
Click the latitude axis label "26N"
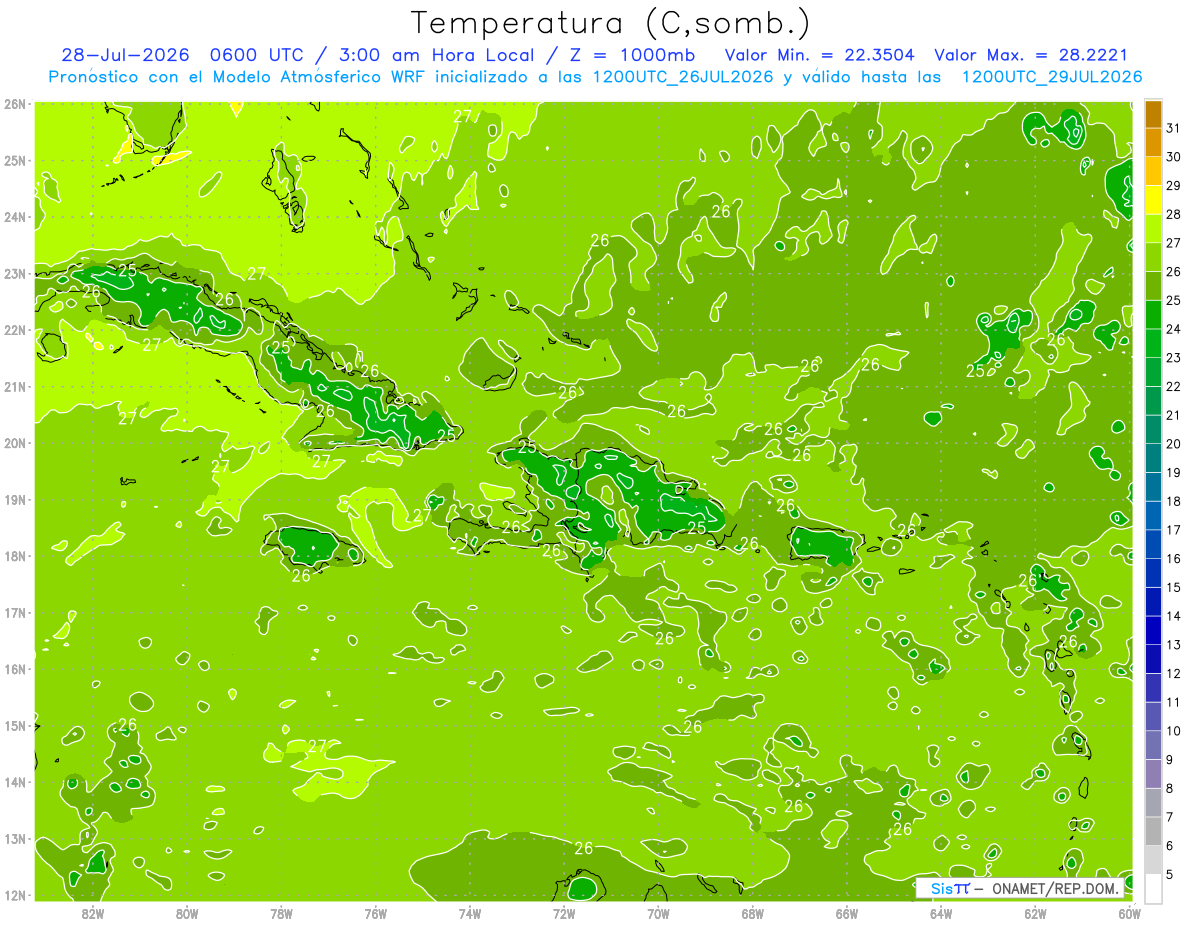tap(14, 104)
